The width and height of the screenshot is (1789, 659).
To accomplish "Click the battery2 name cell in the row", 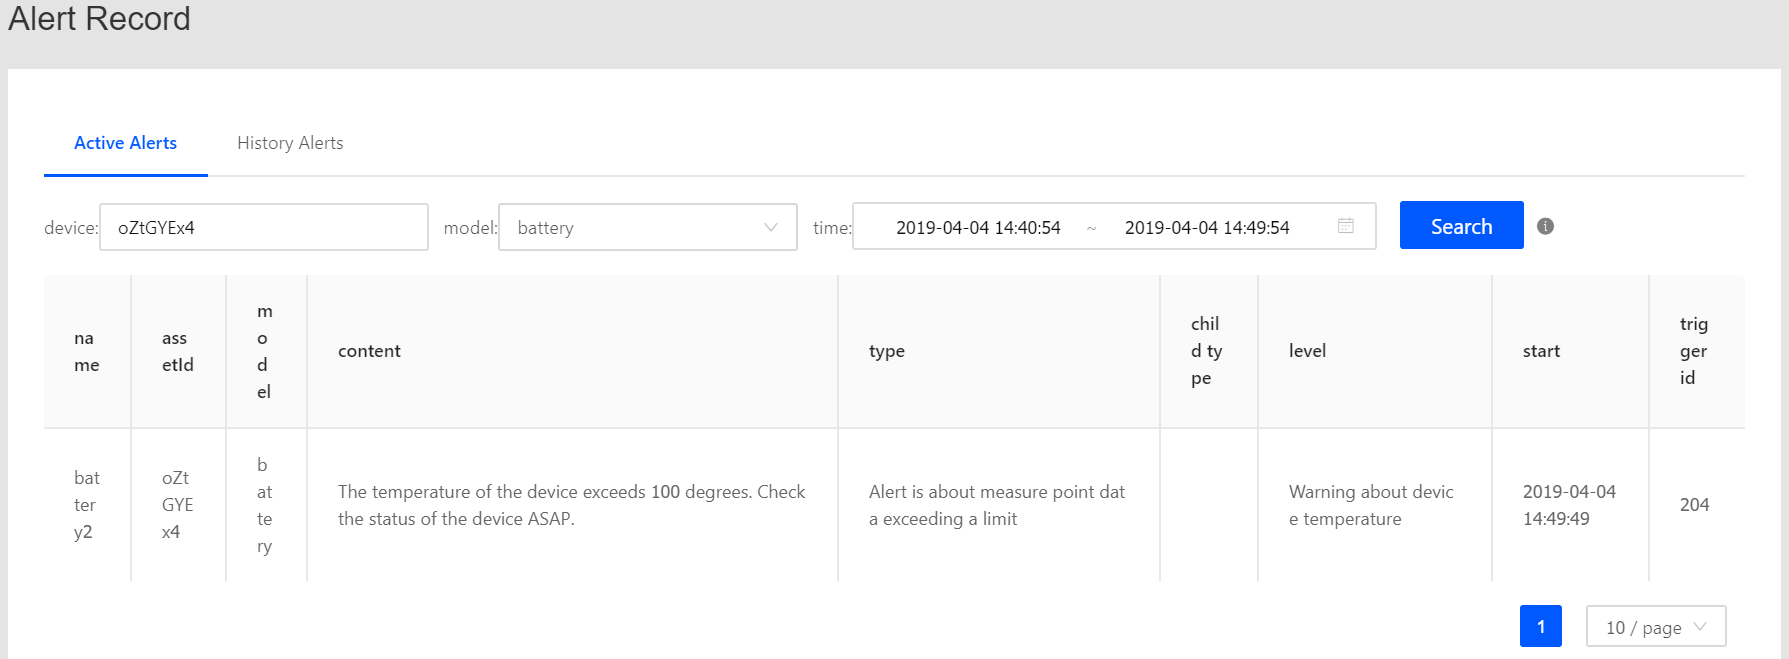I will coord(86,505).
